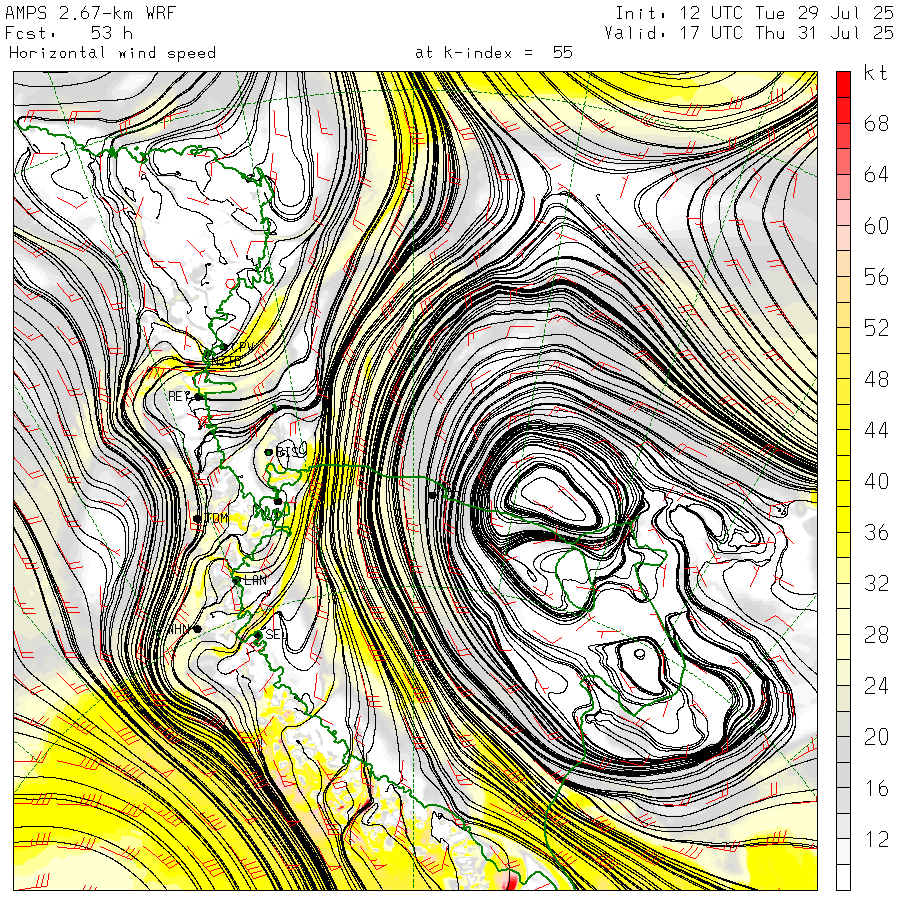Click the TOM station marker

[197, 519]
